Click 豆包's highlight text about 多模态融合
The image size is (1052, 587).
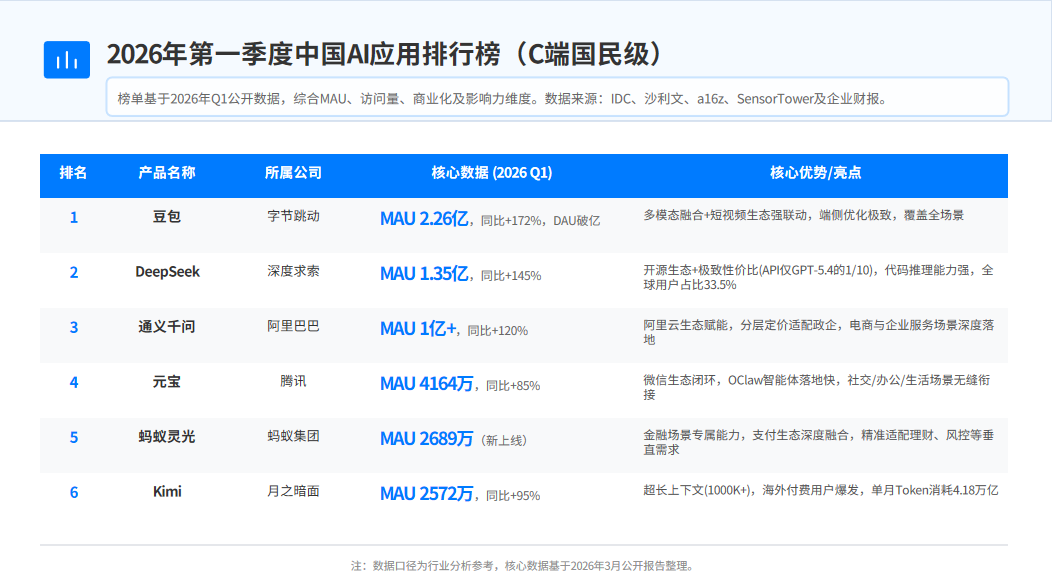tap(803, 215)
